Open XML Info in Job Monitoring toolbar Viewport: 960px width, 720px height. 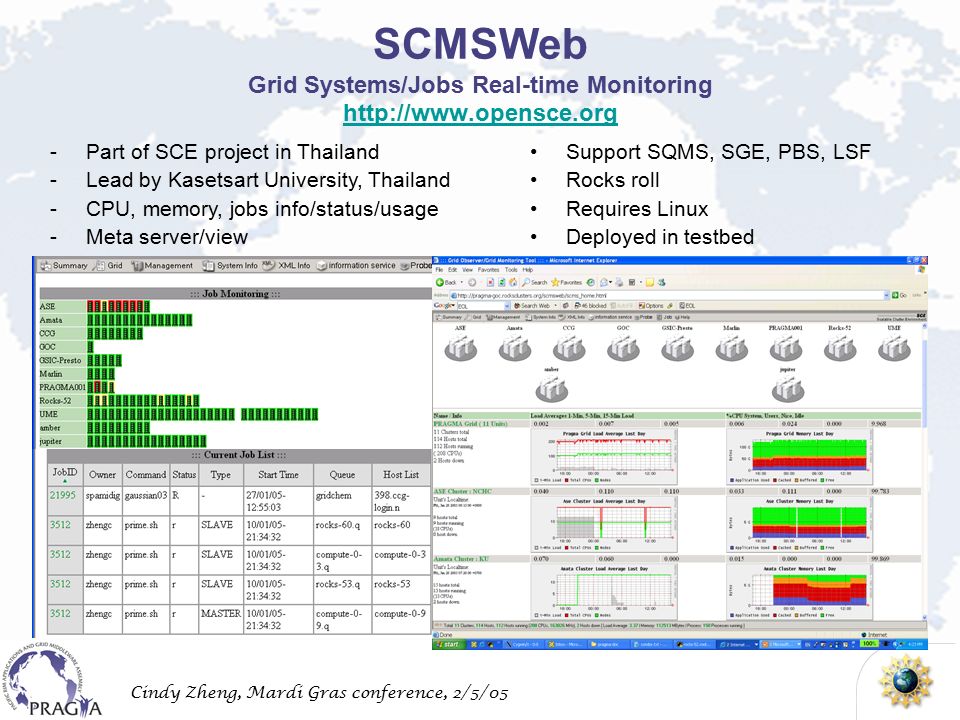[x=287, y=266]
